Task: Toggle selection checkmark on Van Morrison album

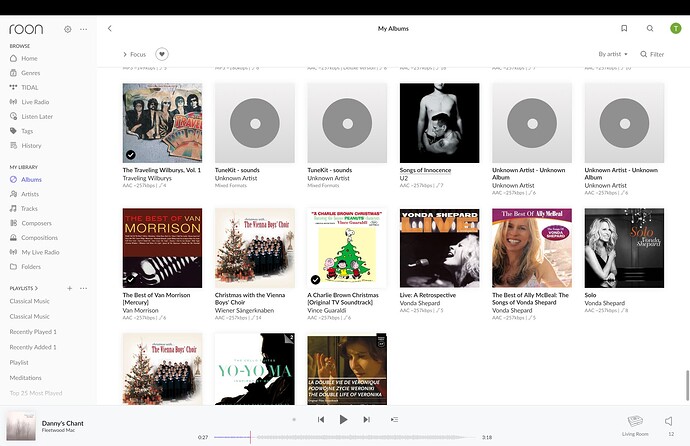Action: point(131,279)
